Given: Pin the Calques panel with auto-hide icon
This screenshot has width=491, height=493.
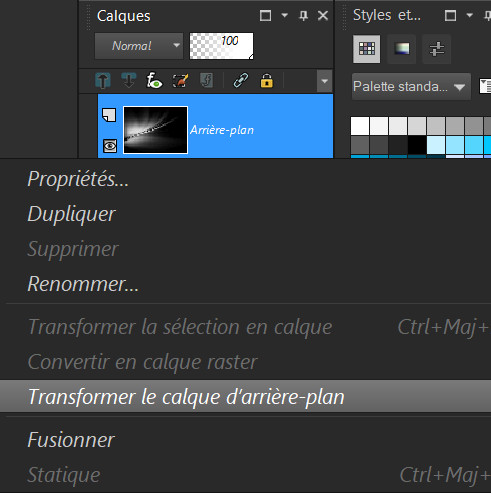Looking at the screenshot, I should tap(303, 16).
